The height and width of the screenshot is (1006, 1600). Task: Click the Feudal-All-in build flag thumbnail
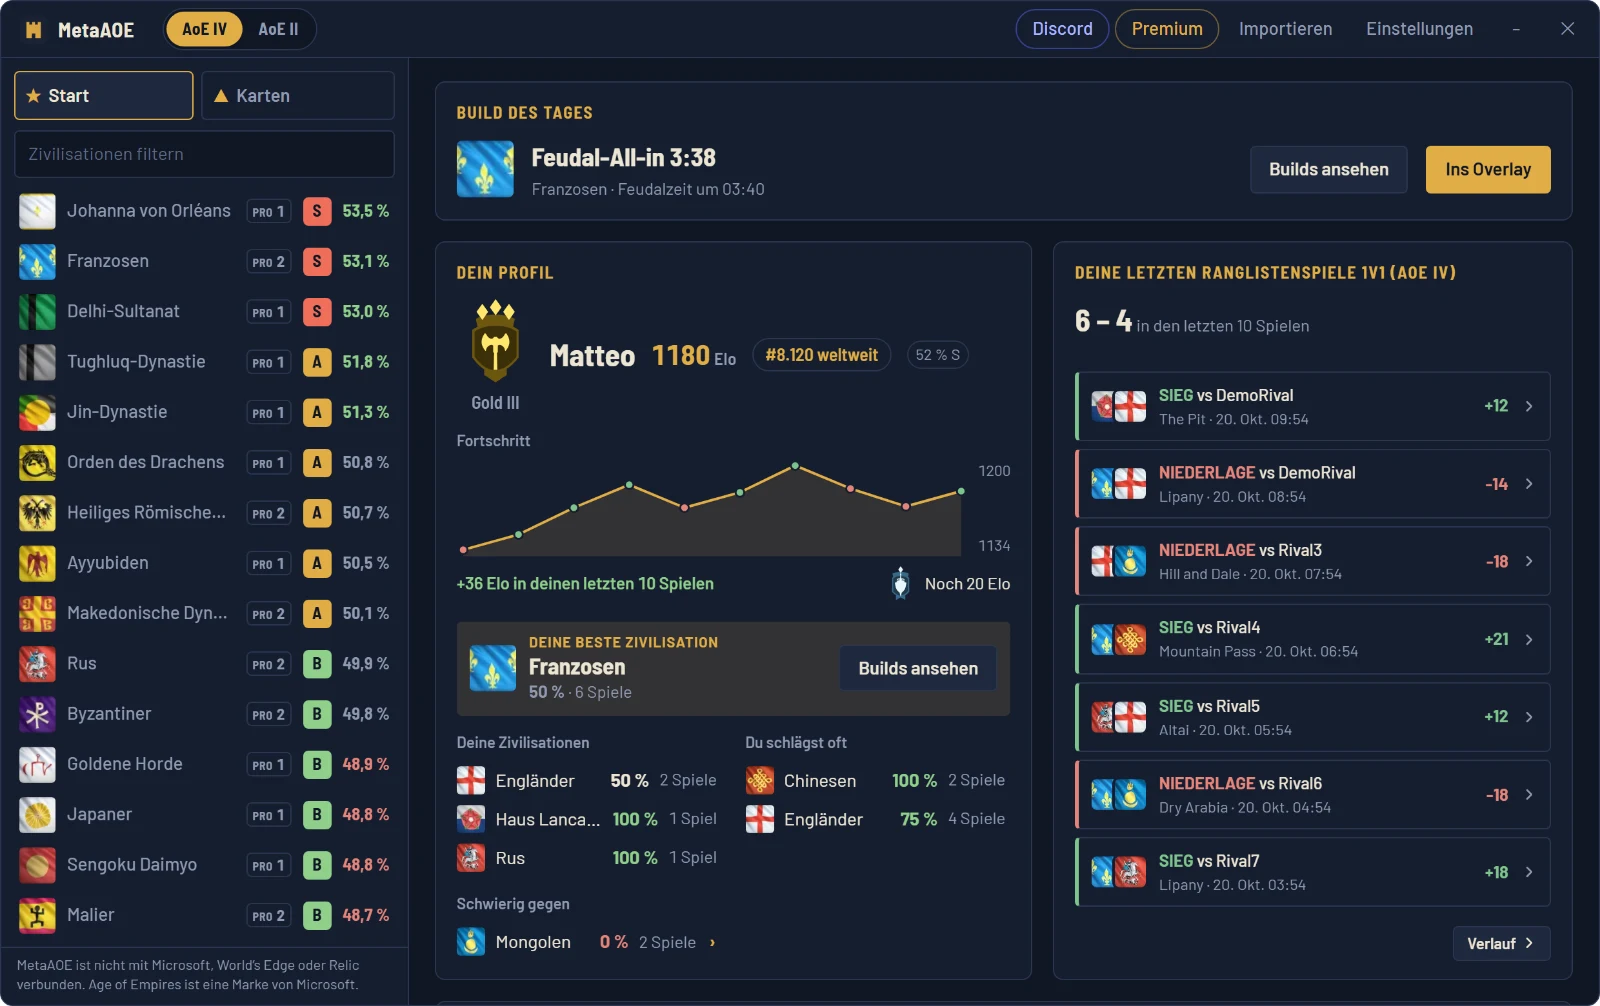click(485, 169)
